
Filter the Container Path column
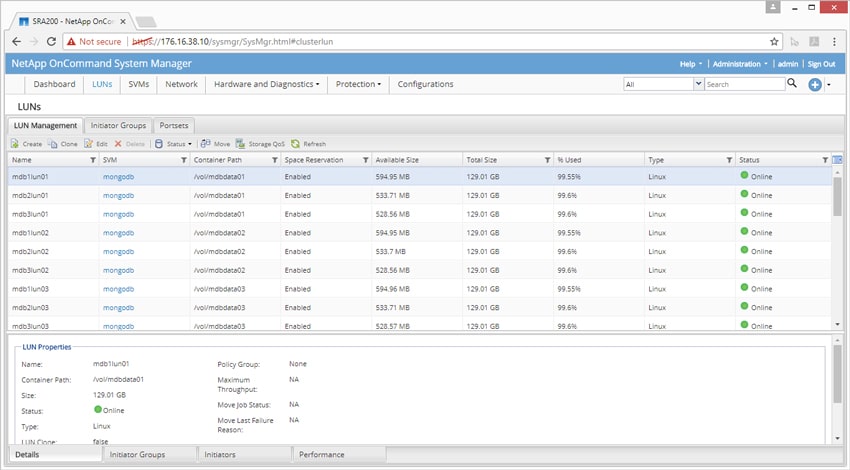(x=275, y=160)
